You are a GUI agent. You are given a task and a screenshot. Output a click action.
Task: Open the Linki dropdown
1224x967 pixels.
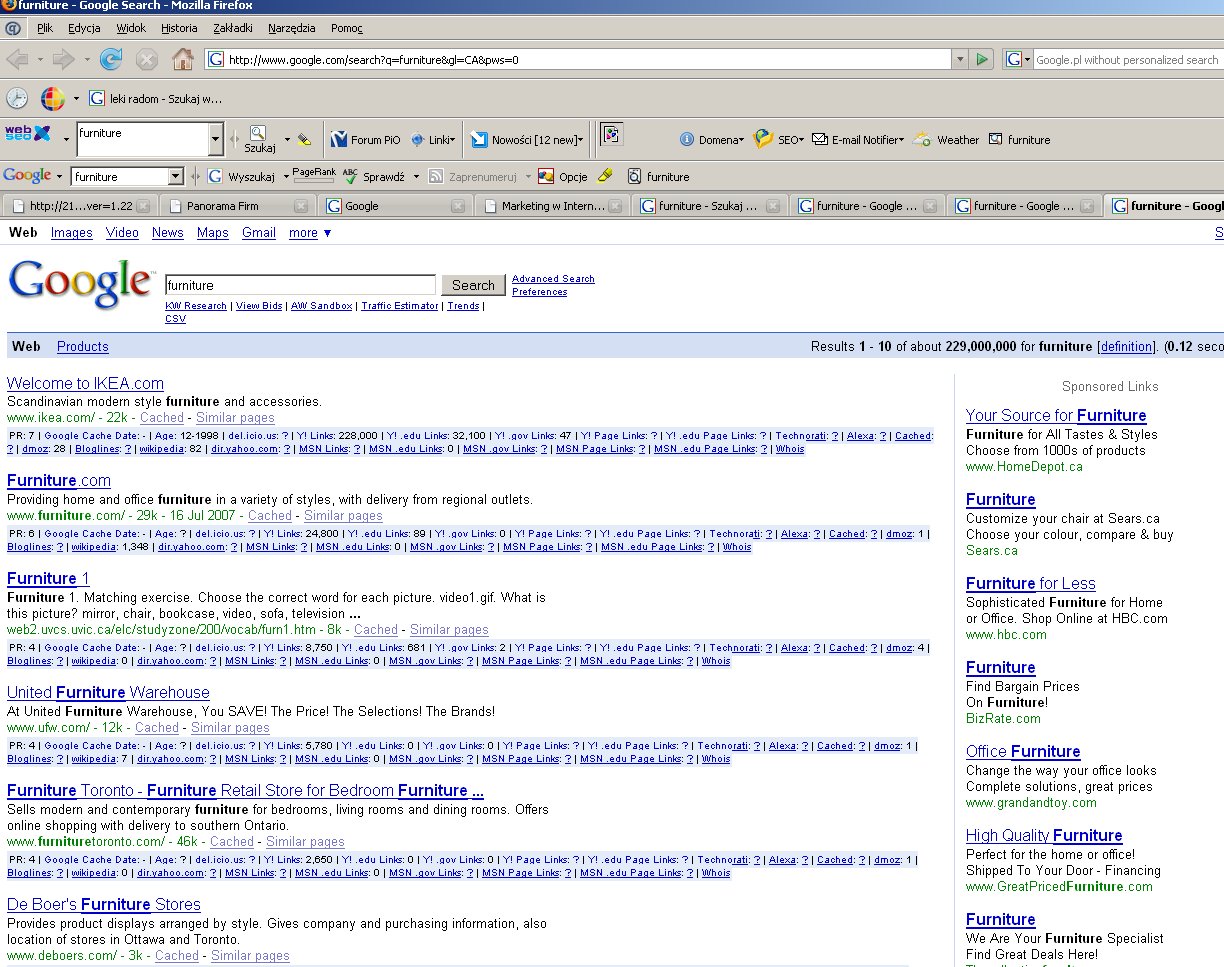point(432,140)
